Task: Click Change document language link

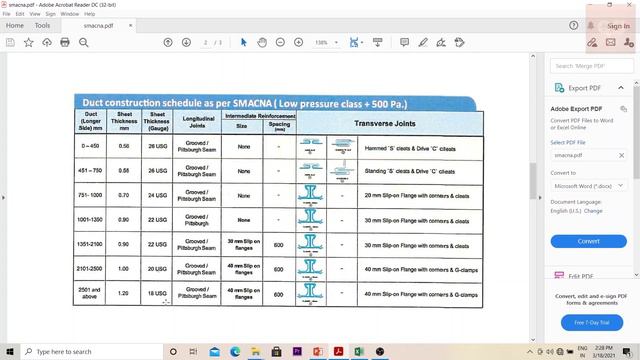Action: coord(593,211)
